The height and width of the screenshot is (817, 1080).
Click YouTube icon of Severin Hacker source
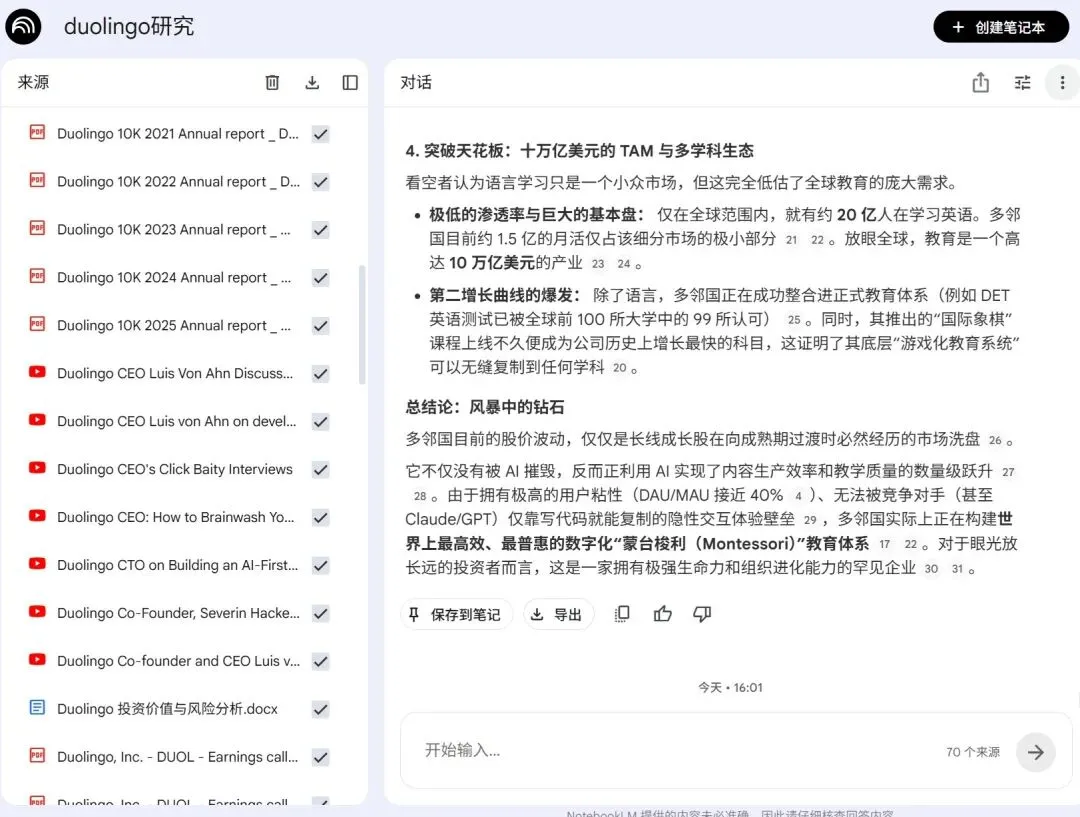[x=37, y=611]
